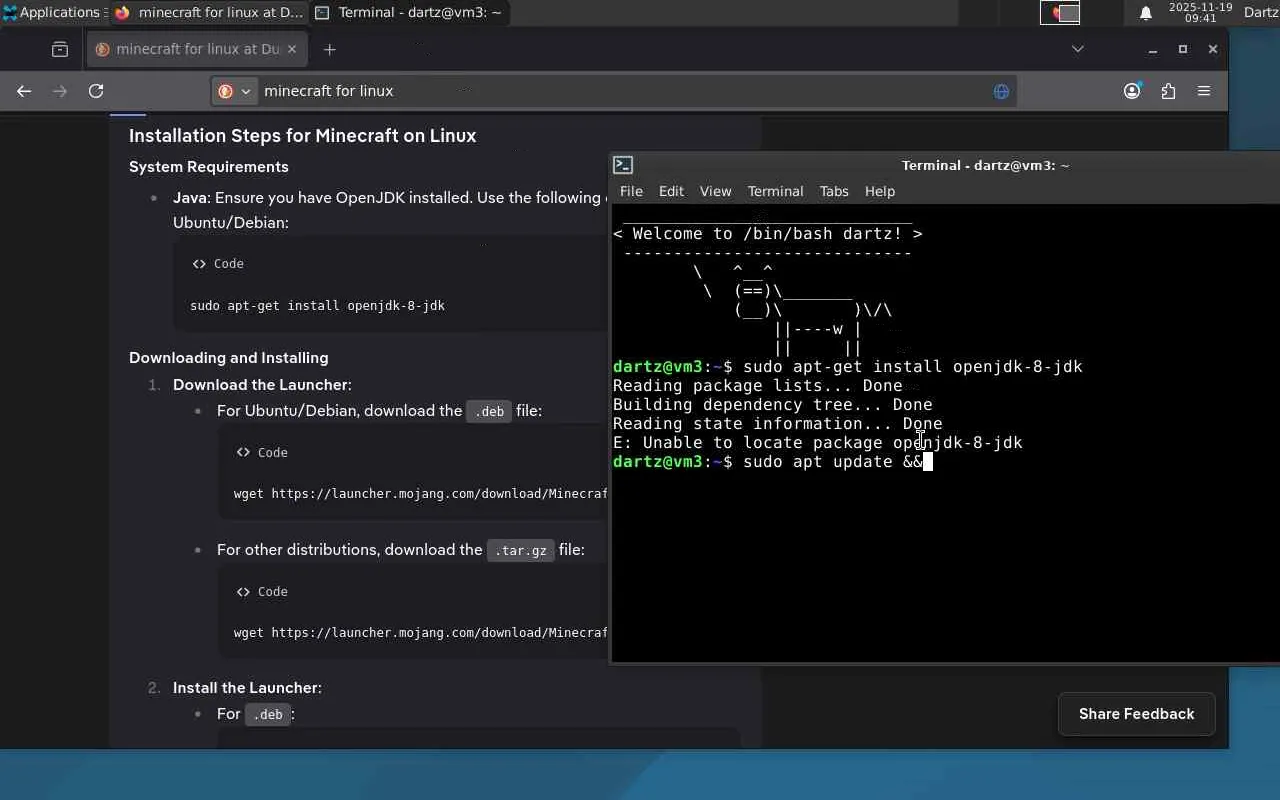Click the 'System Requirements' subheading
Image resolution: width=1280 pixels, height=800 pixels.
208,167
